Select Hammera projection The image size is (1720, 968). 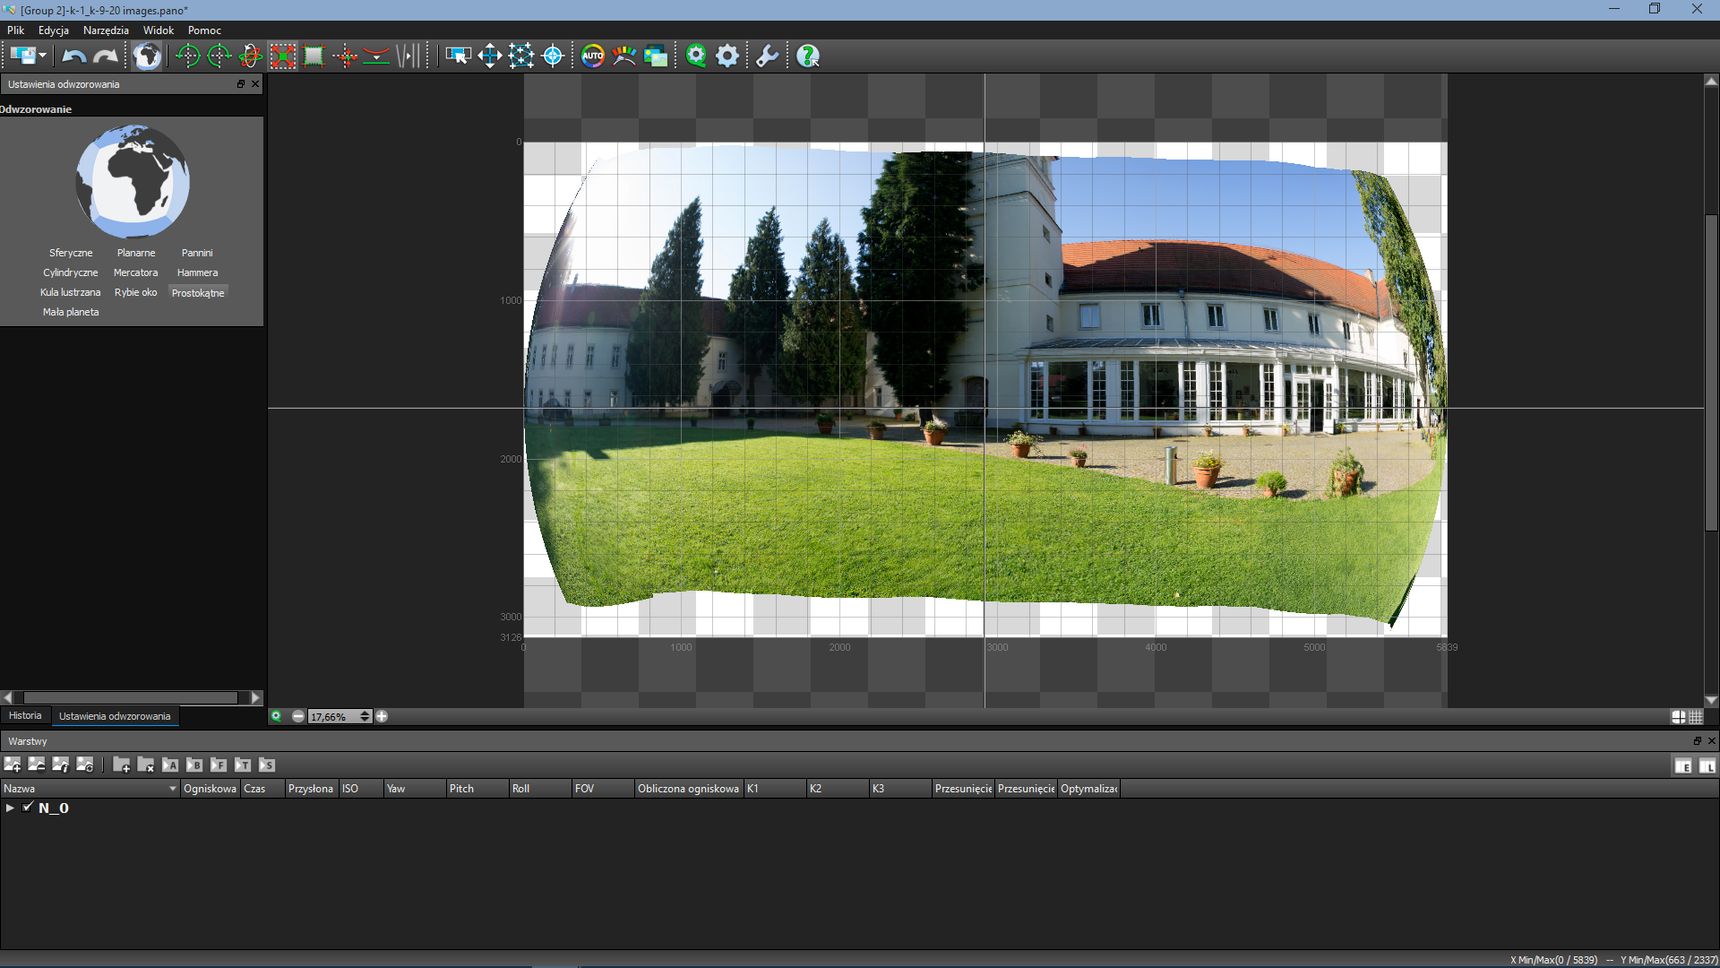click(197, 273)
